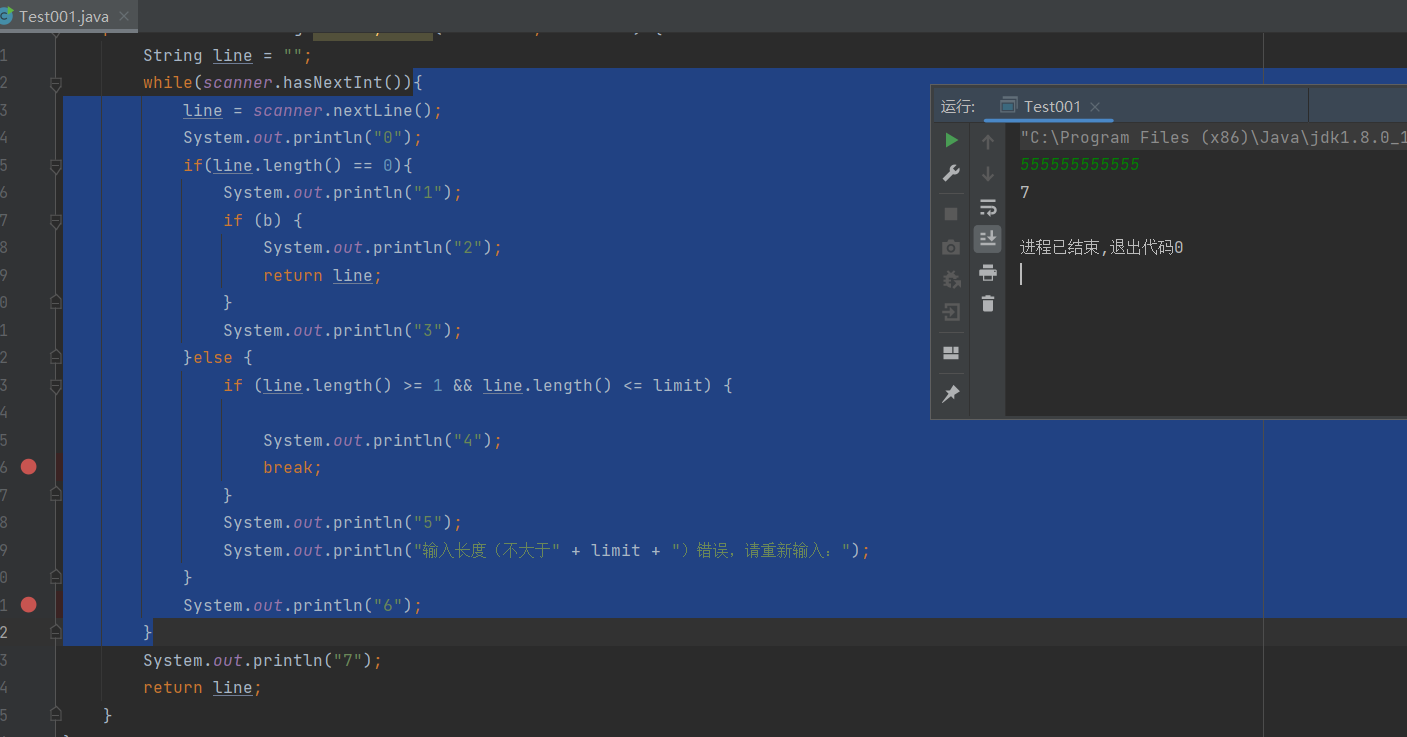Image resolution: width=1407 pixels, height=737 pixels.
Task: Click the System.out.println("1"); statement
Action: tap(343, 193)
